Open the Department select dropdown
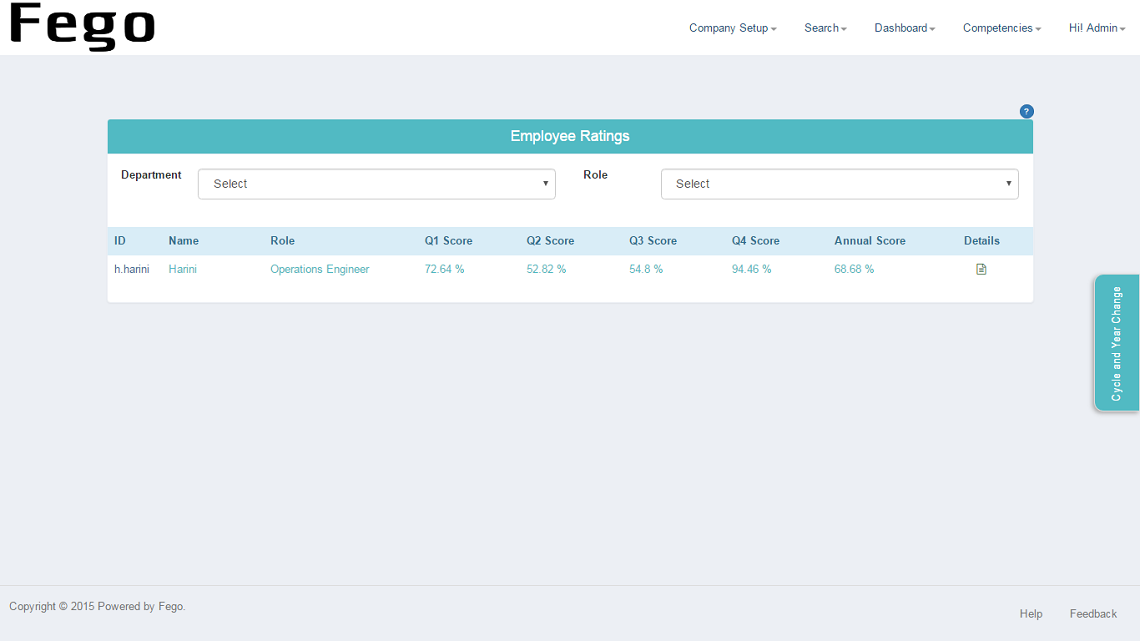The image size is (1140, 641). pos(376,184)
